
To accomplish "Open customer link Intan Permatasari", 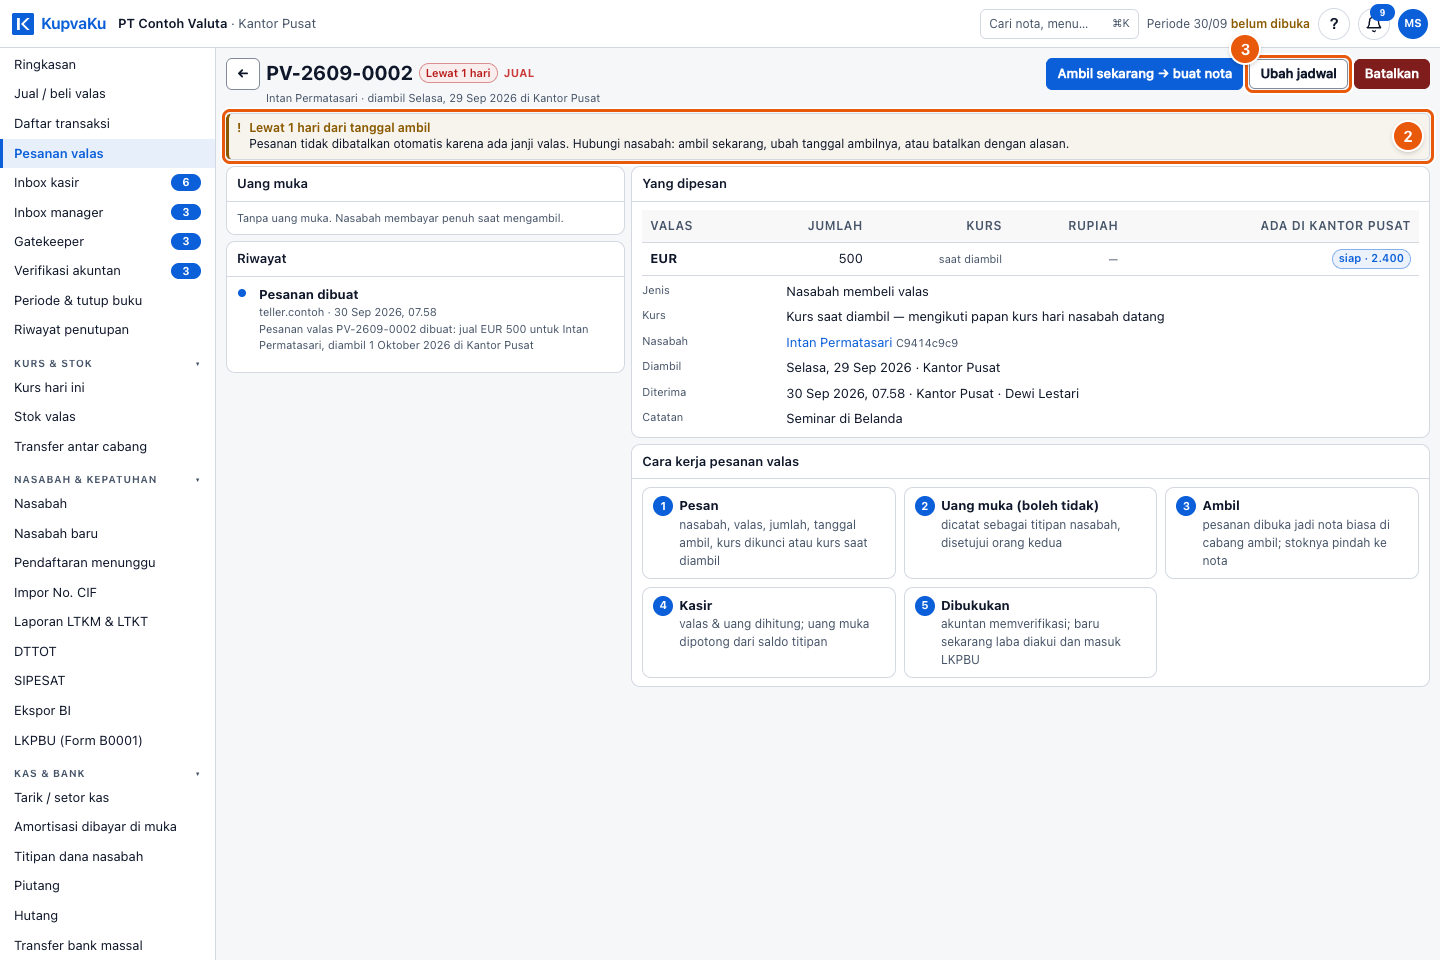I will [838, 343].
